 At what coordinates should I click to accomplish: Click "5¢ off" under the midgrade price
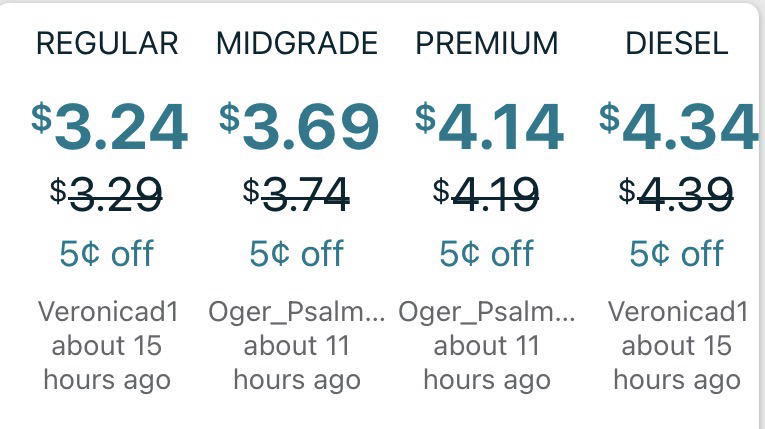(297, 254)
